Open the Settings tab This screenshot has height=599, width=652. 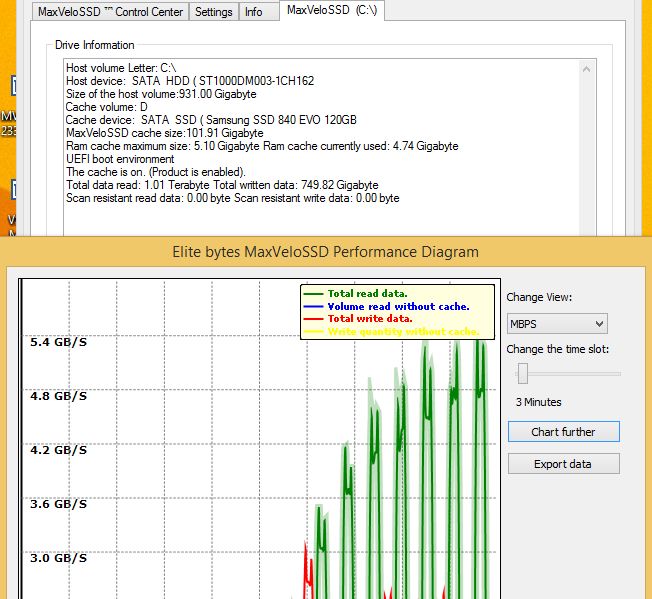coord(214,12)
